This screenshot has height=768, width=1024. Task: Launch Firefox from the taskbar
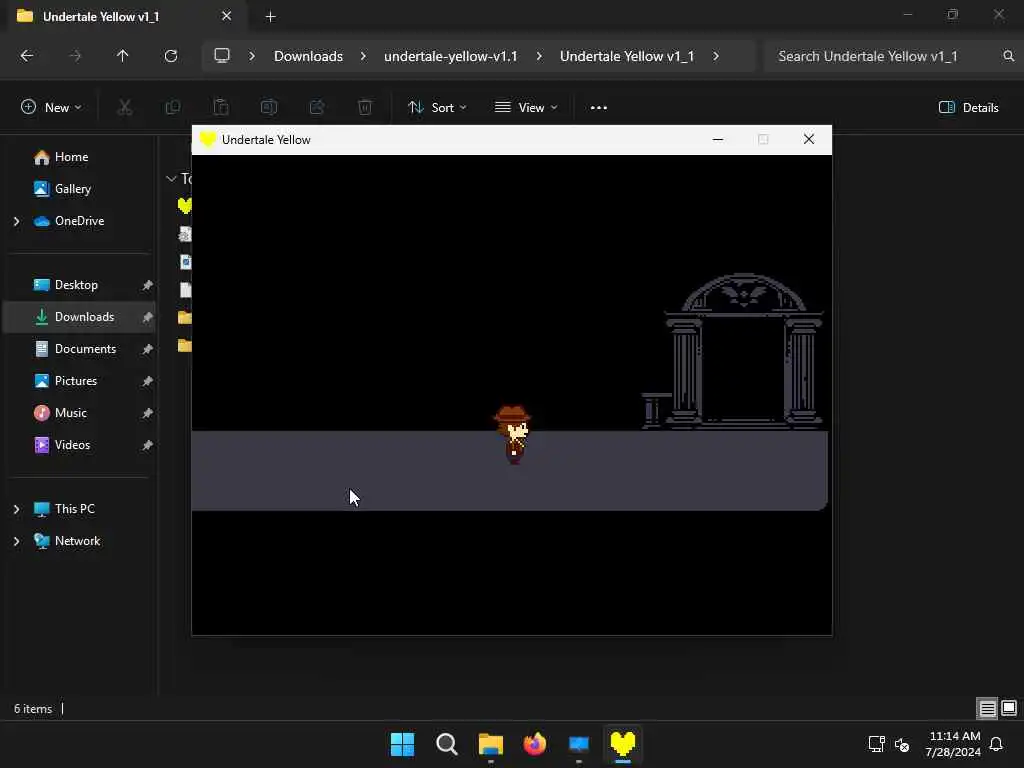coord(535,744)
